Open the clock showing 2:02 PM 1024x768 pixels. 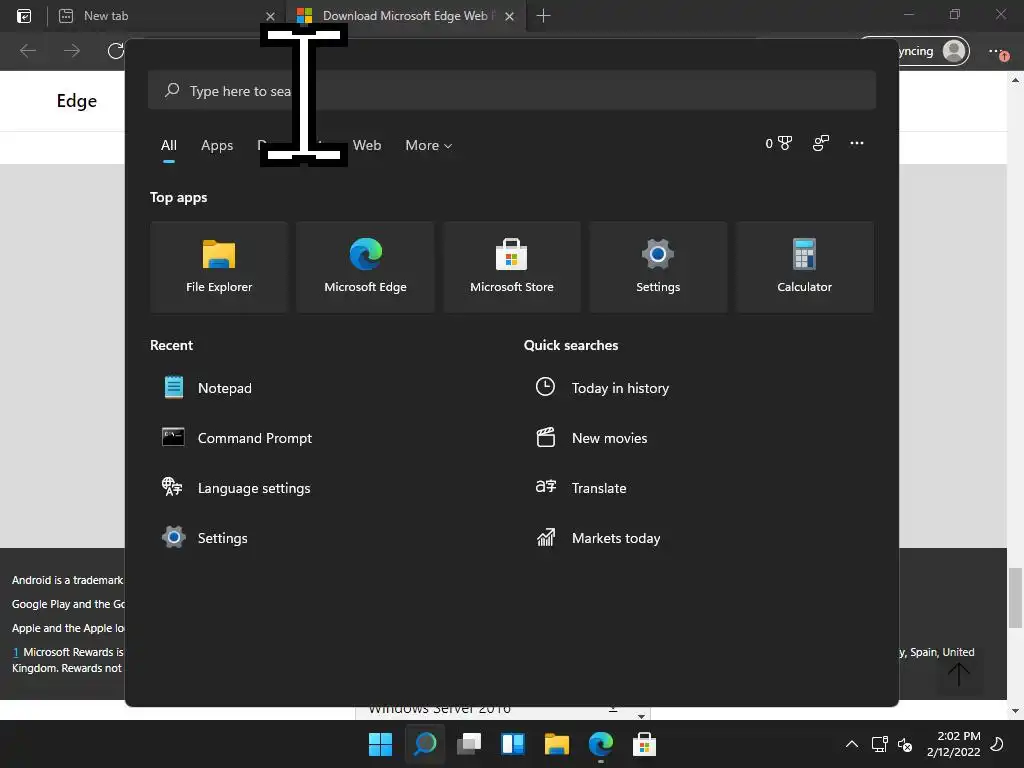(953, 744)
